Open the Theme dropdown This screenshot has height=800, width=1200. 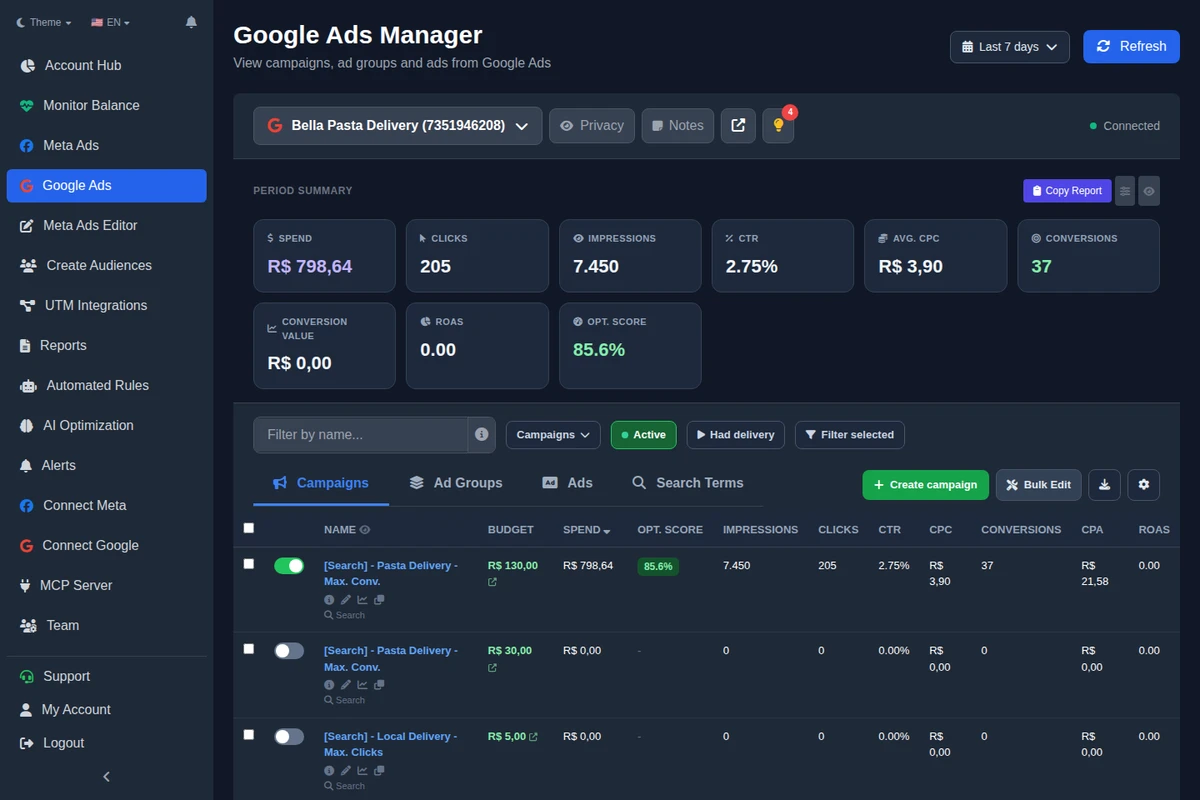(44, 22)
